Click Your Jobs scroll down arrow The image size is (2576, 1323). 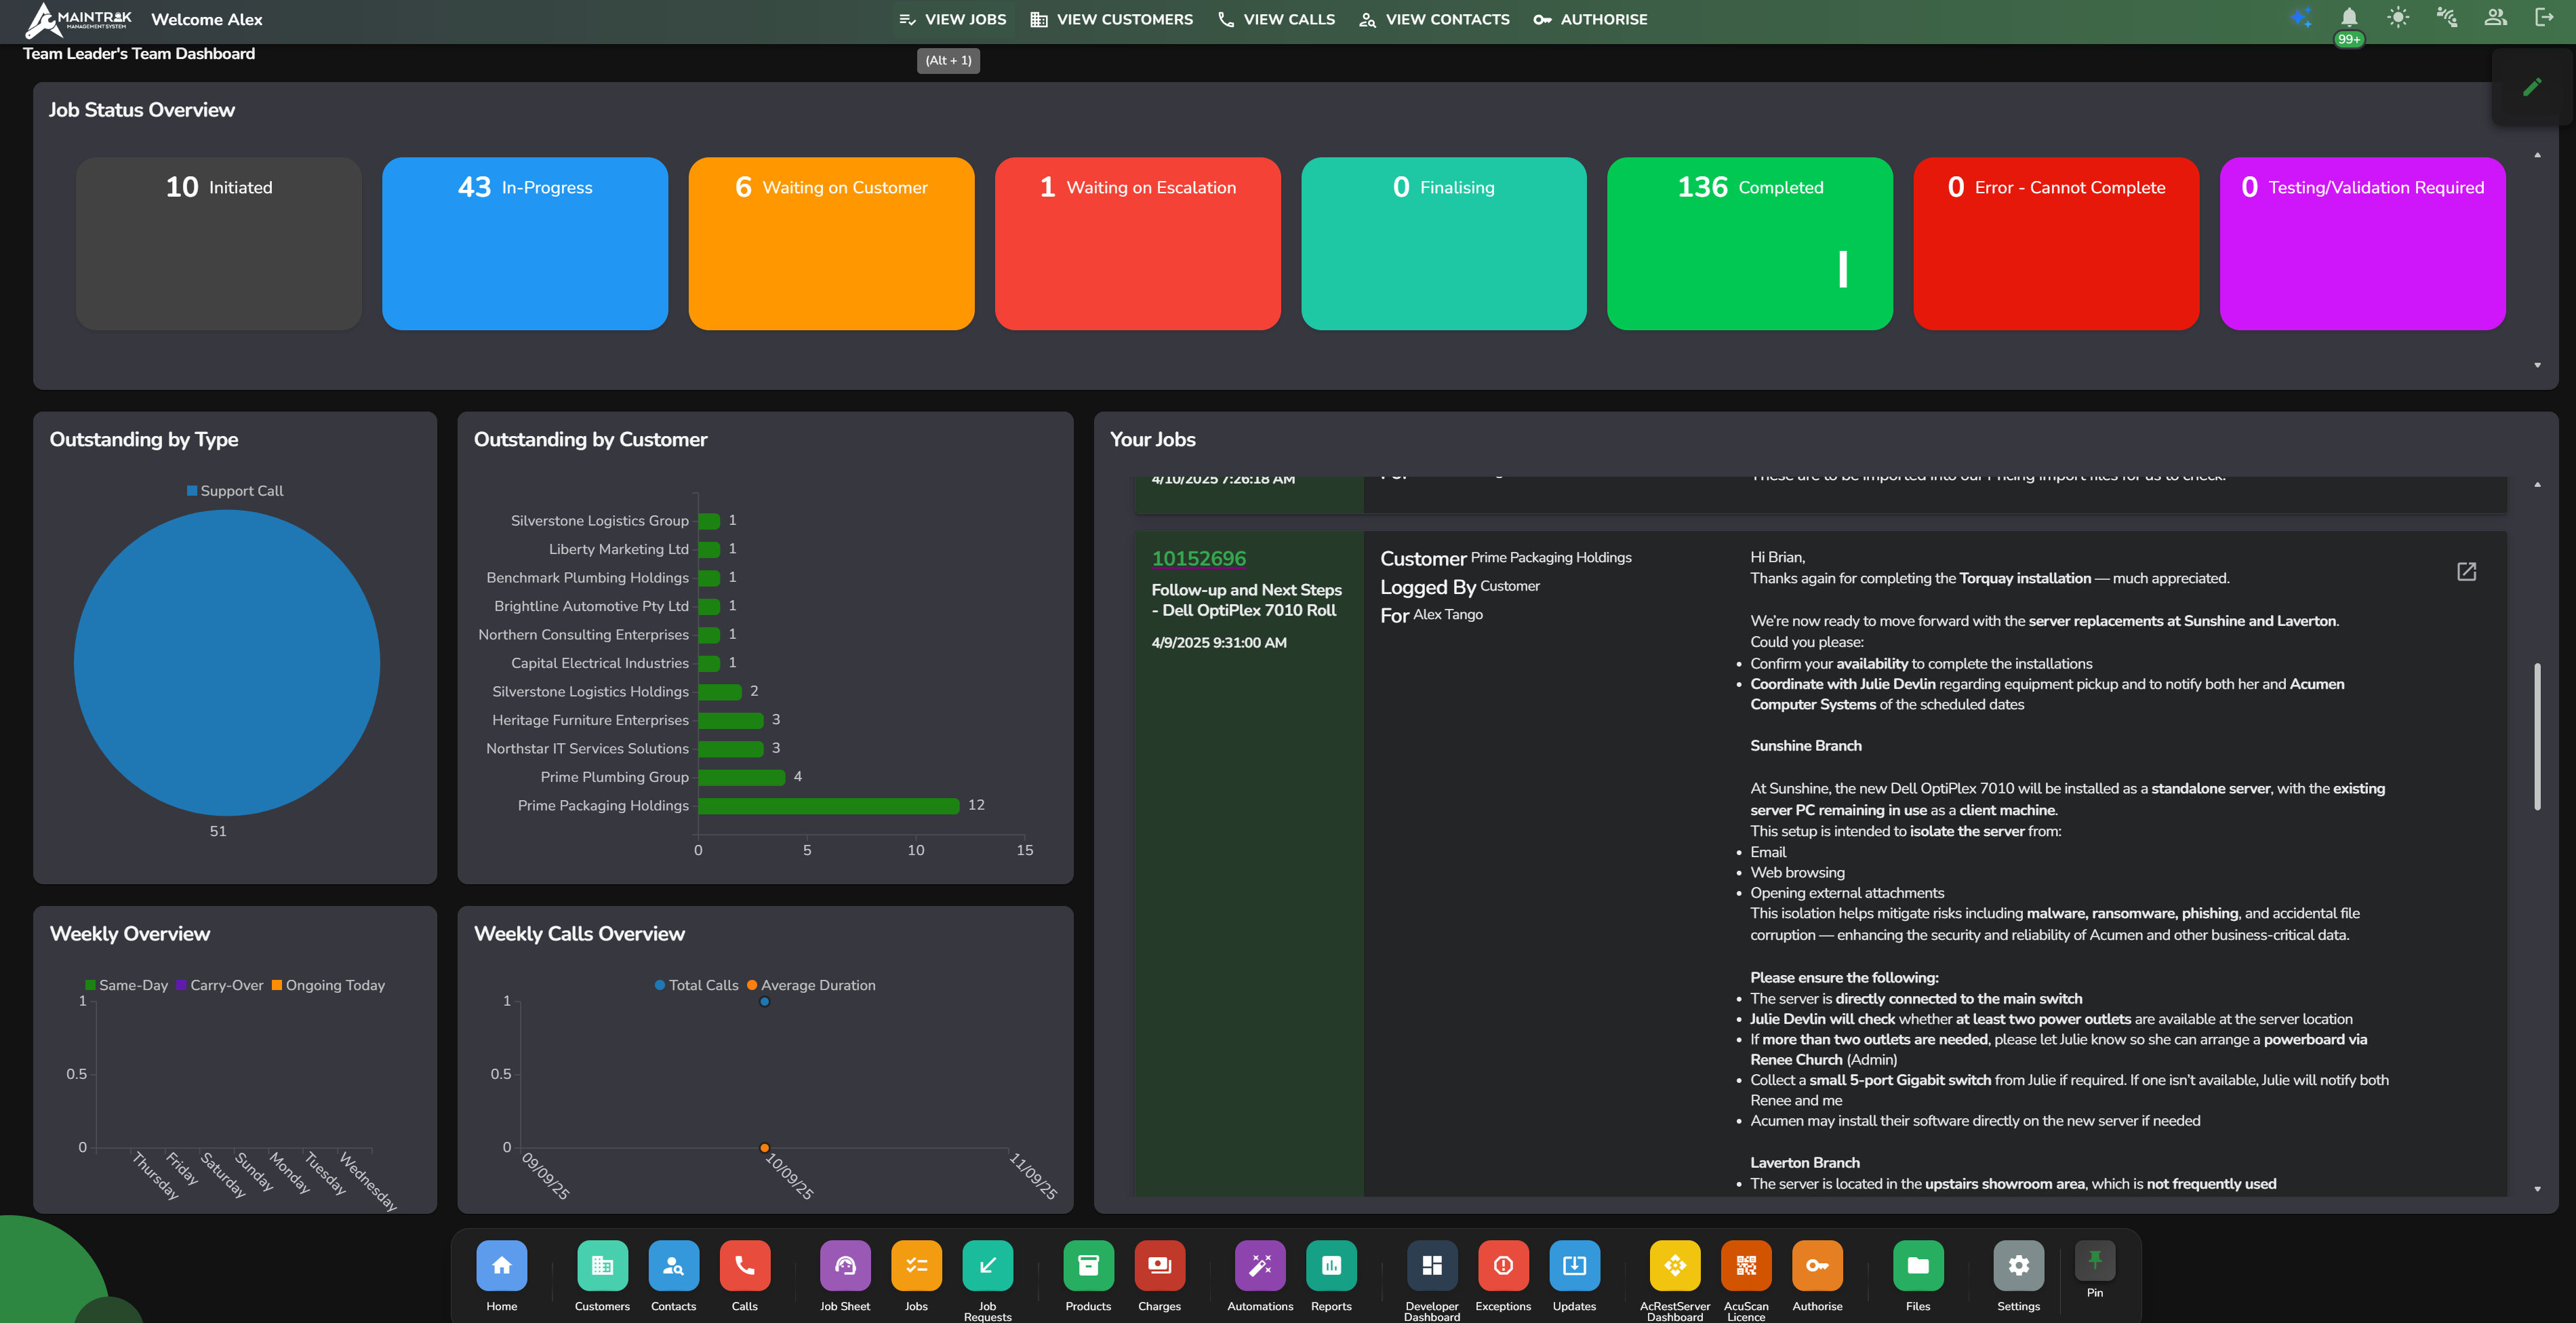coord(2538,1189)
